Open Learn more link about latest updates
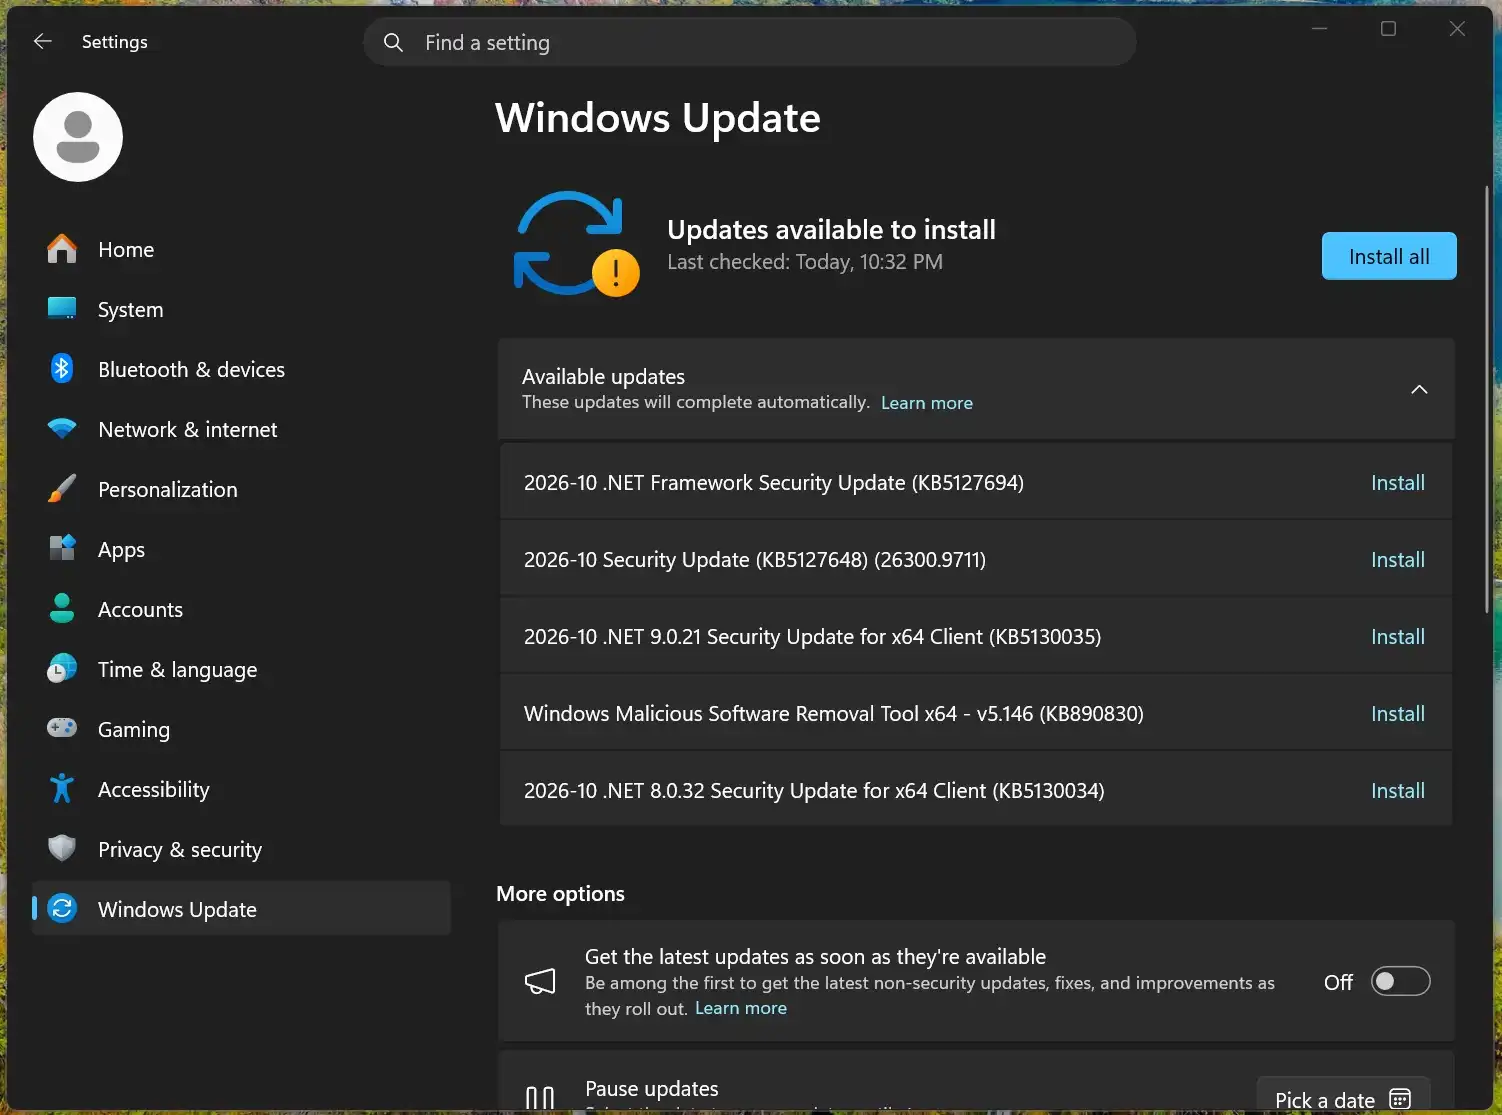The height and width of the screenshot is (1115, 1502). [740, 1008]
